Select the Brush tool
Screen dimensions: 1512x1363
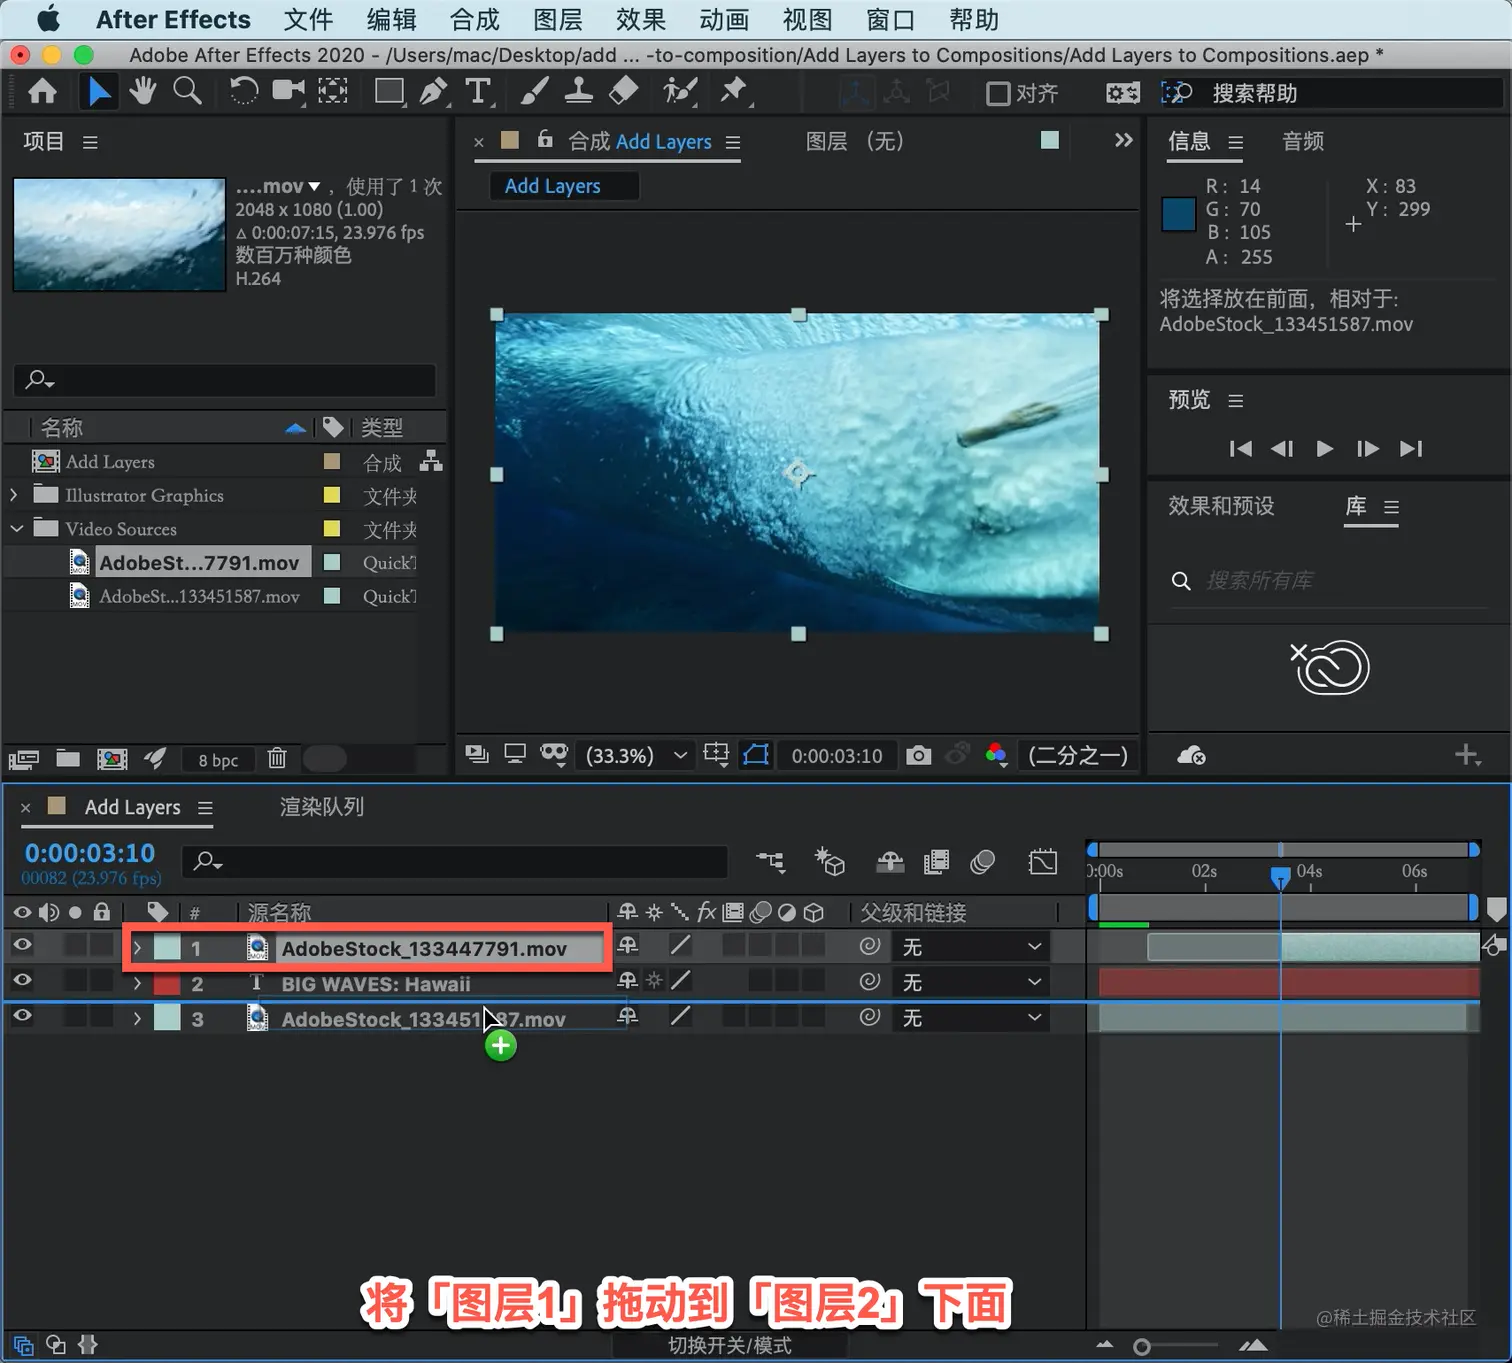[534, 92]
